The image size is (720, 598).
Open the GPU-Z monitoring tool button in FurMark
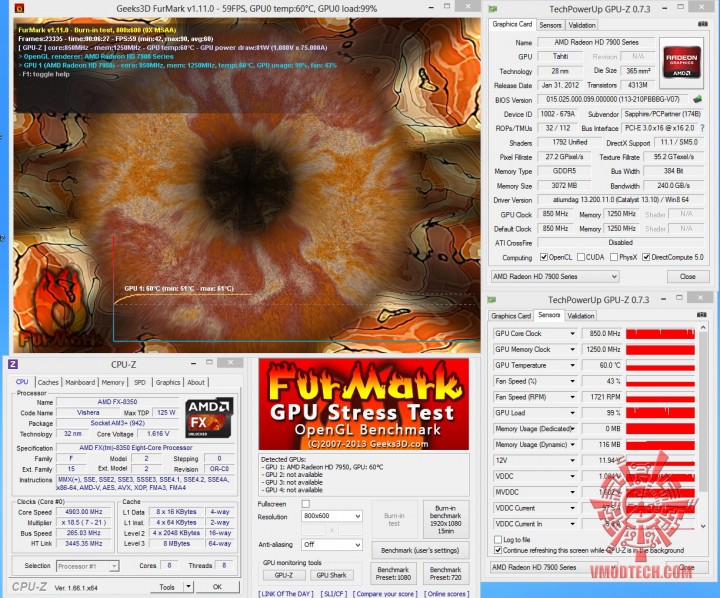tap(283, 575)
